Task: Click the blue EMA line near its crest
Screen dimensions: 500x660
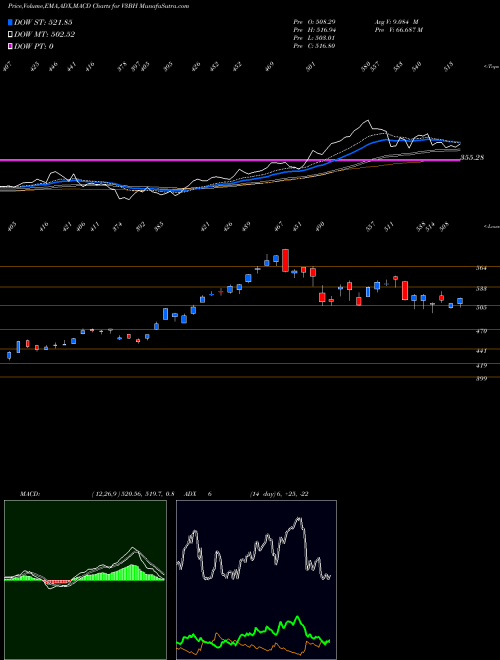Action: click(x=386, y=140)
